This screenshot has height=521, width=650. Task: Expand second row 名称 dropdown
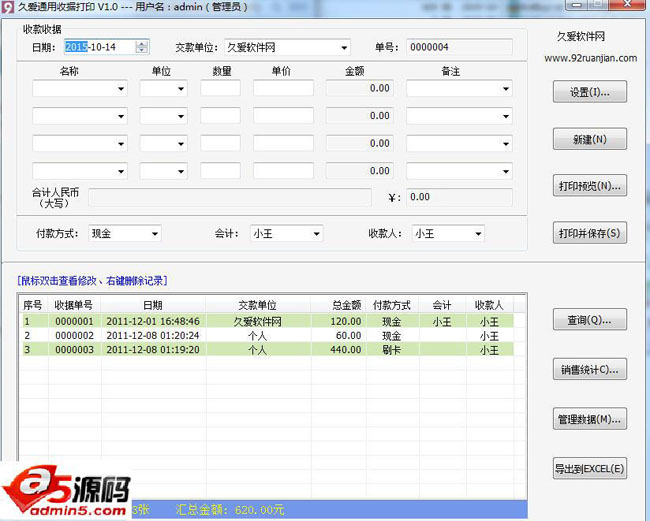coord(121,116)
